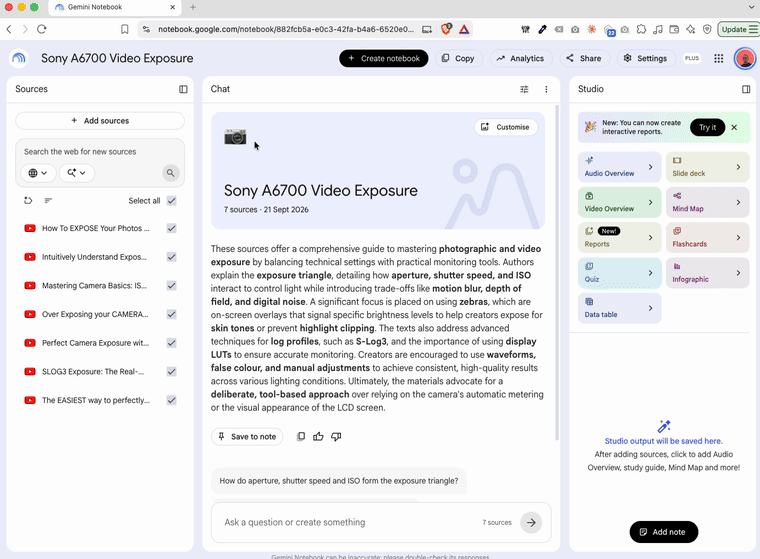Open the account profile avatar
760x559 pixels.
[x=745, y=59]
